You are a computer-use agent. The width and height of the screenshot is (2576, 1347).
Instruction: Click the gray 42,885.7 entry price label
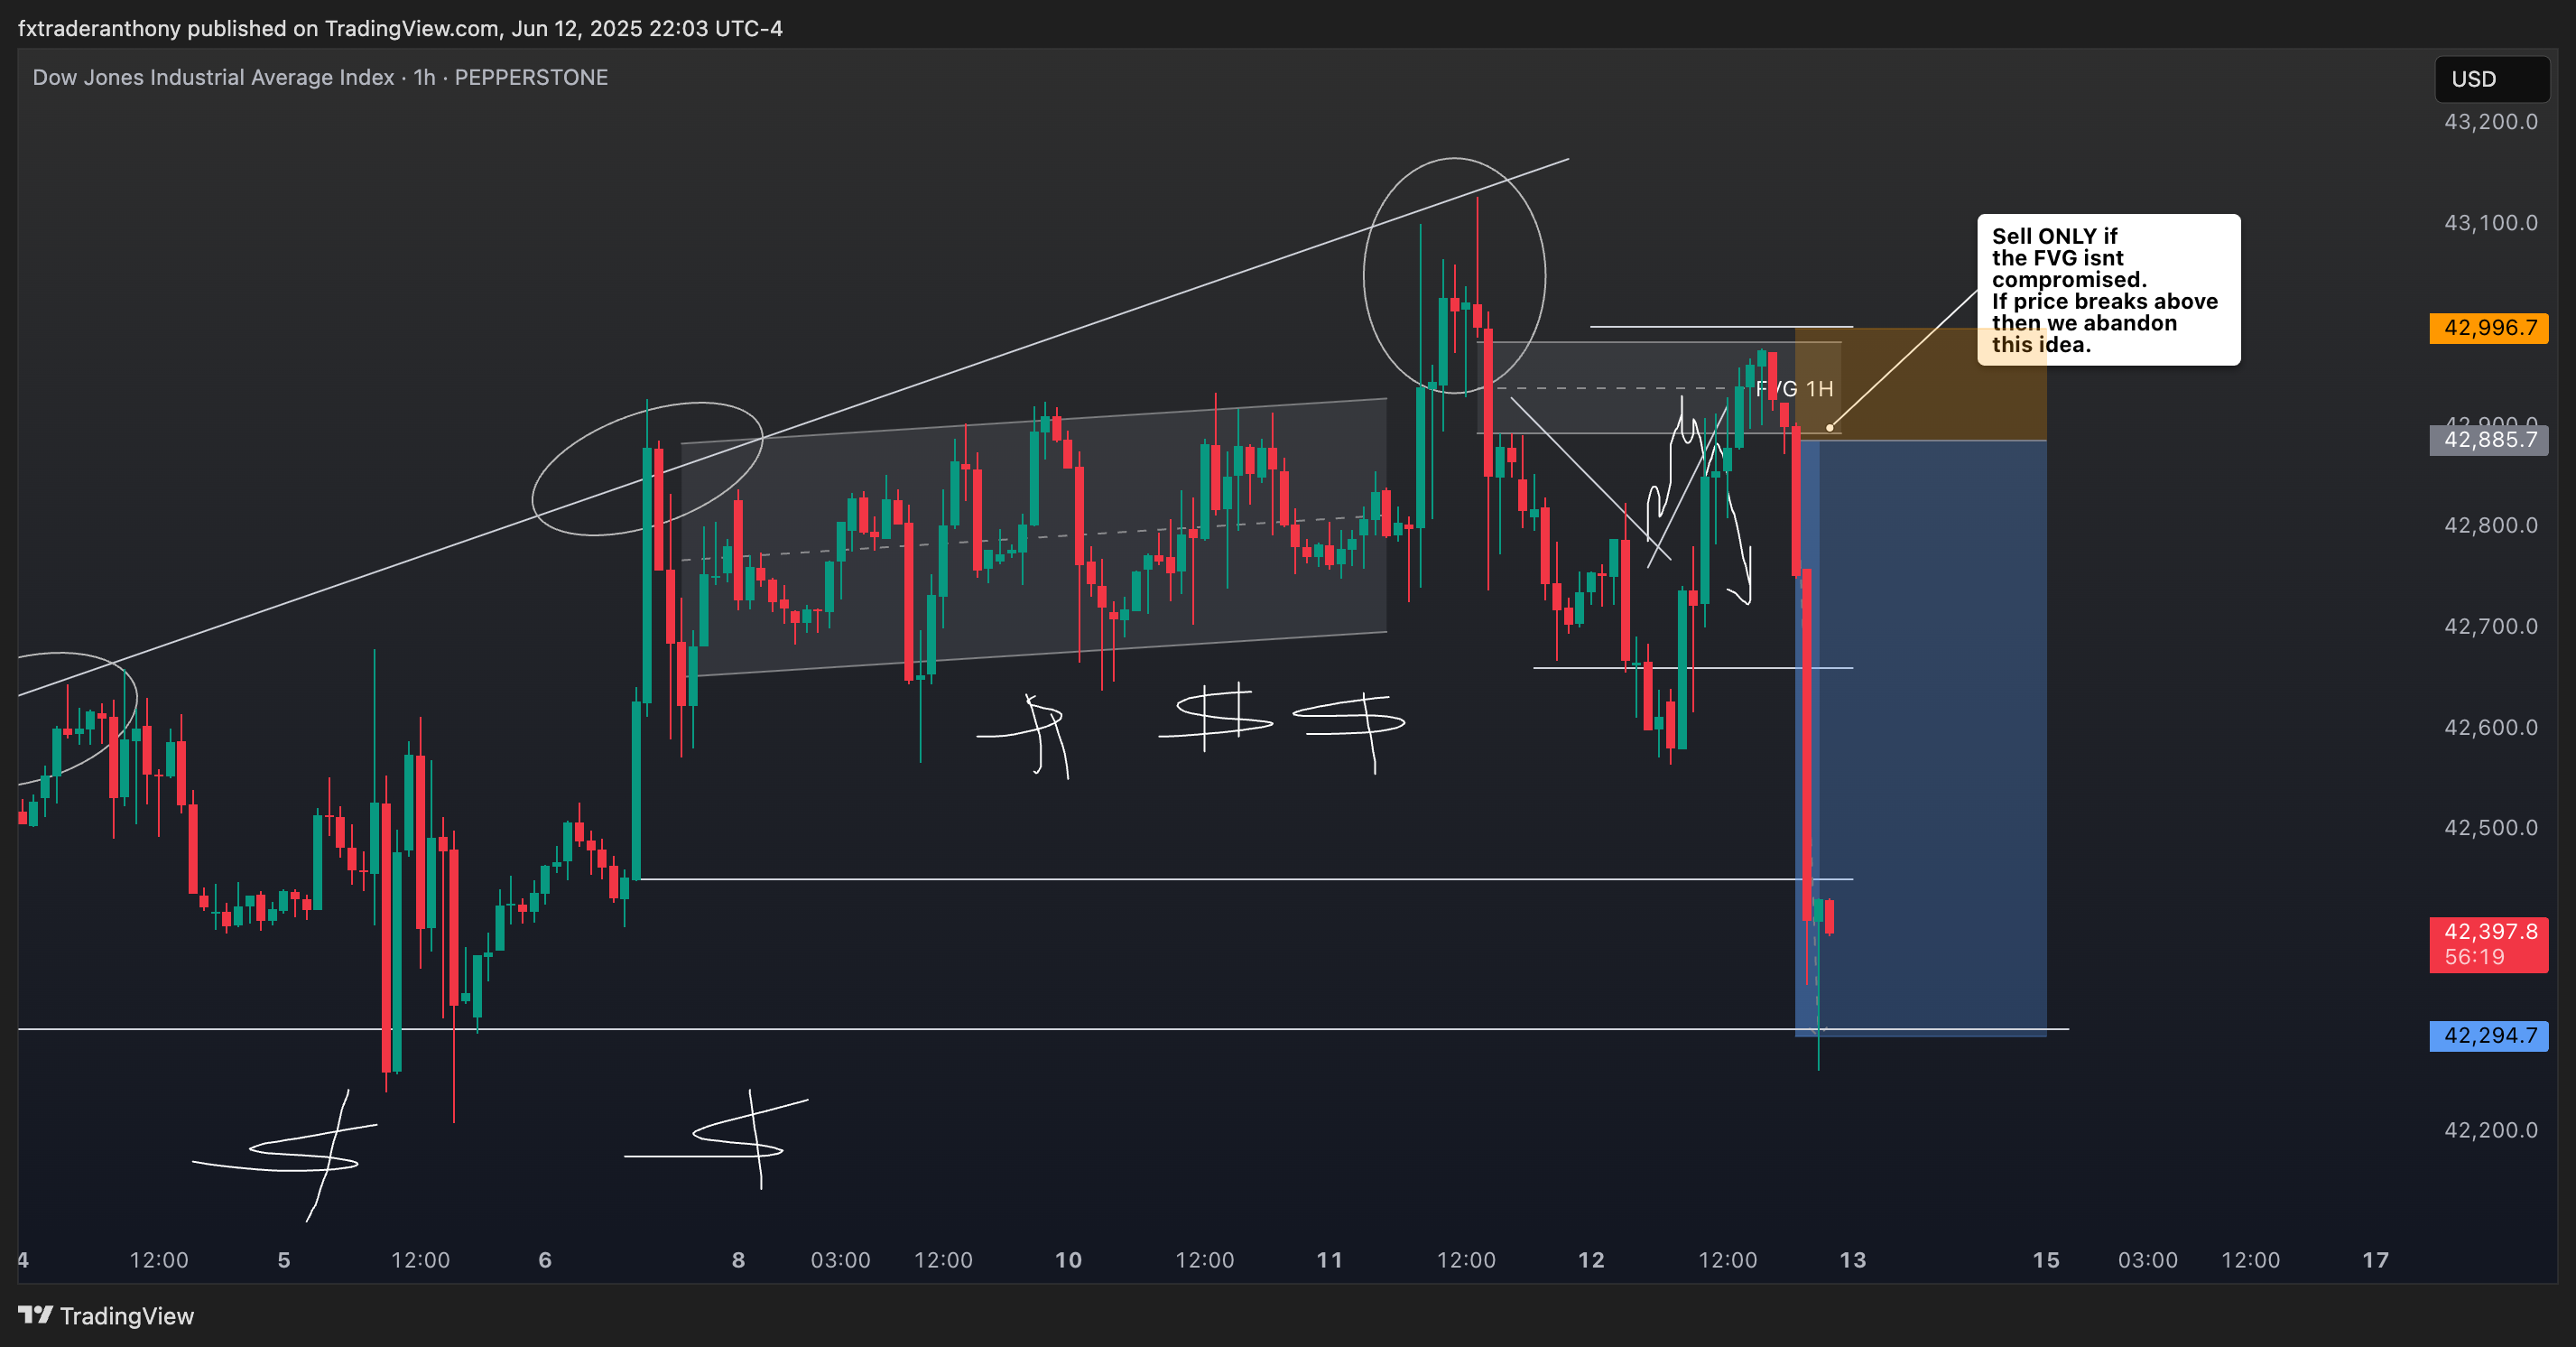(2489, 440)
